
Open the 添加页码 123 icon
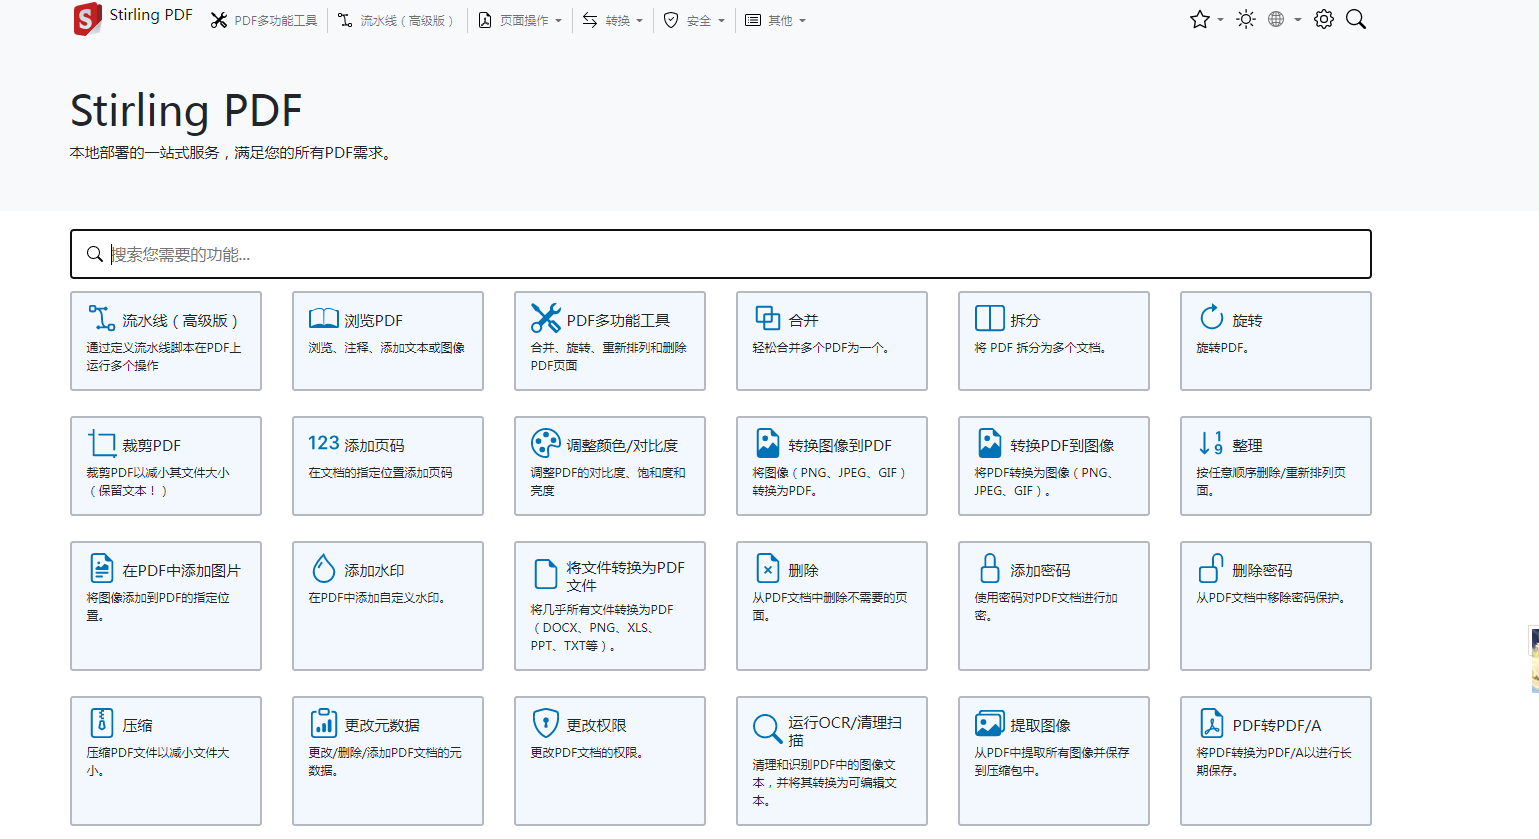323,443
